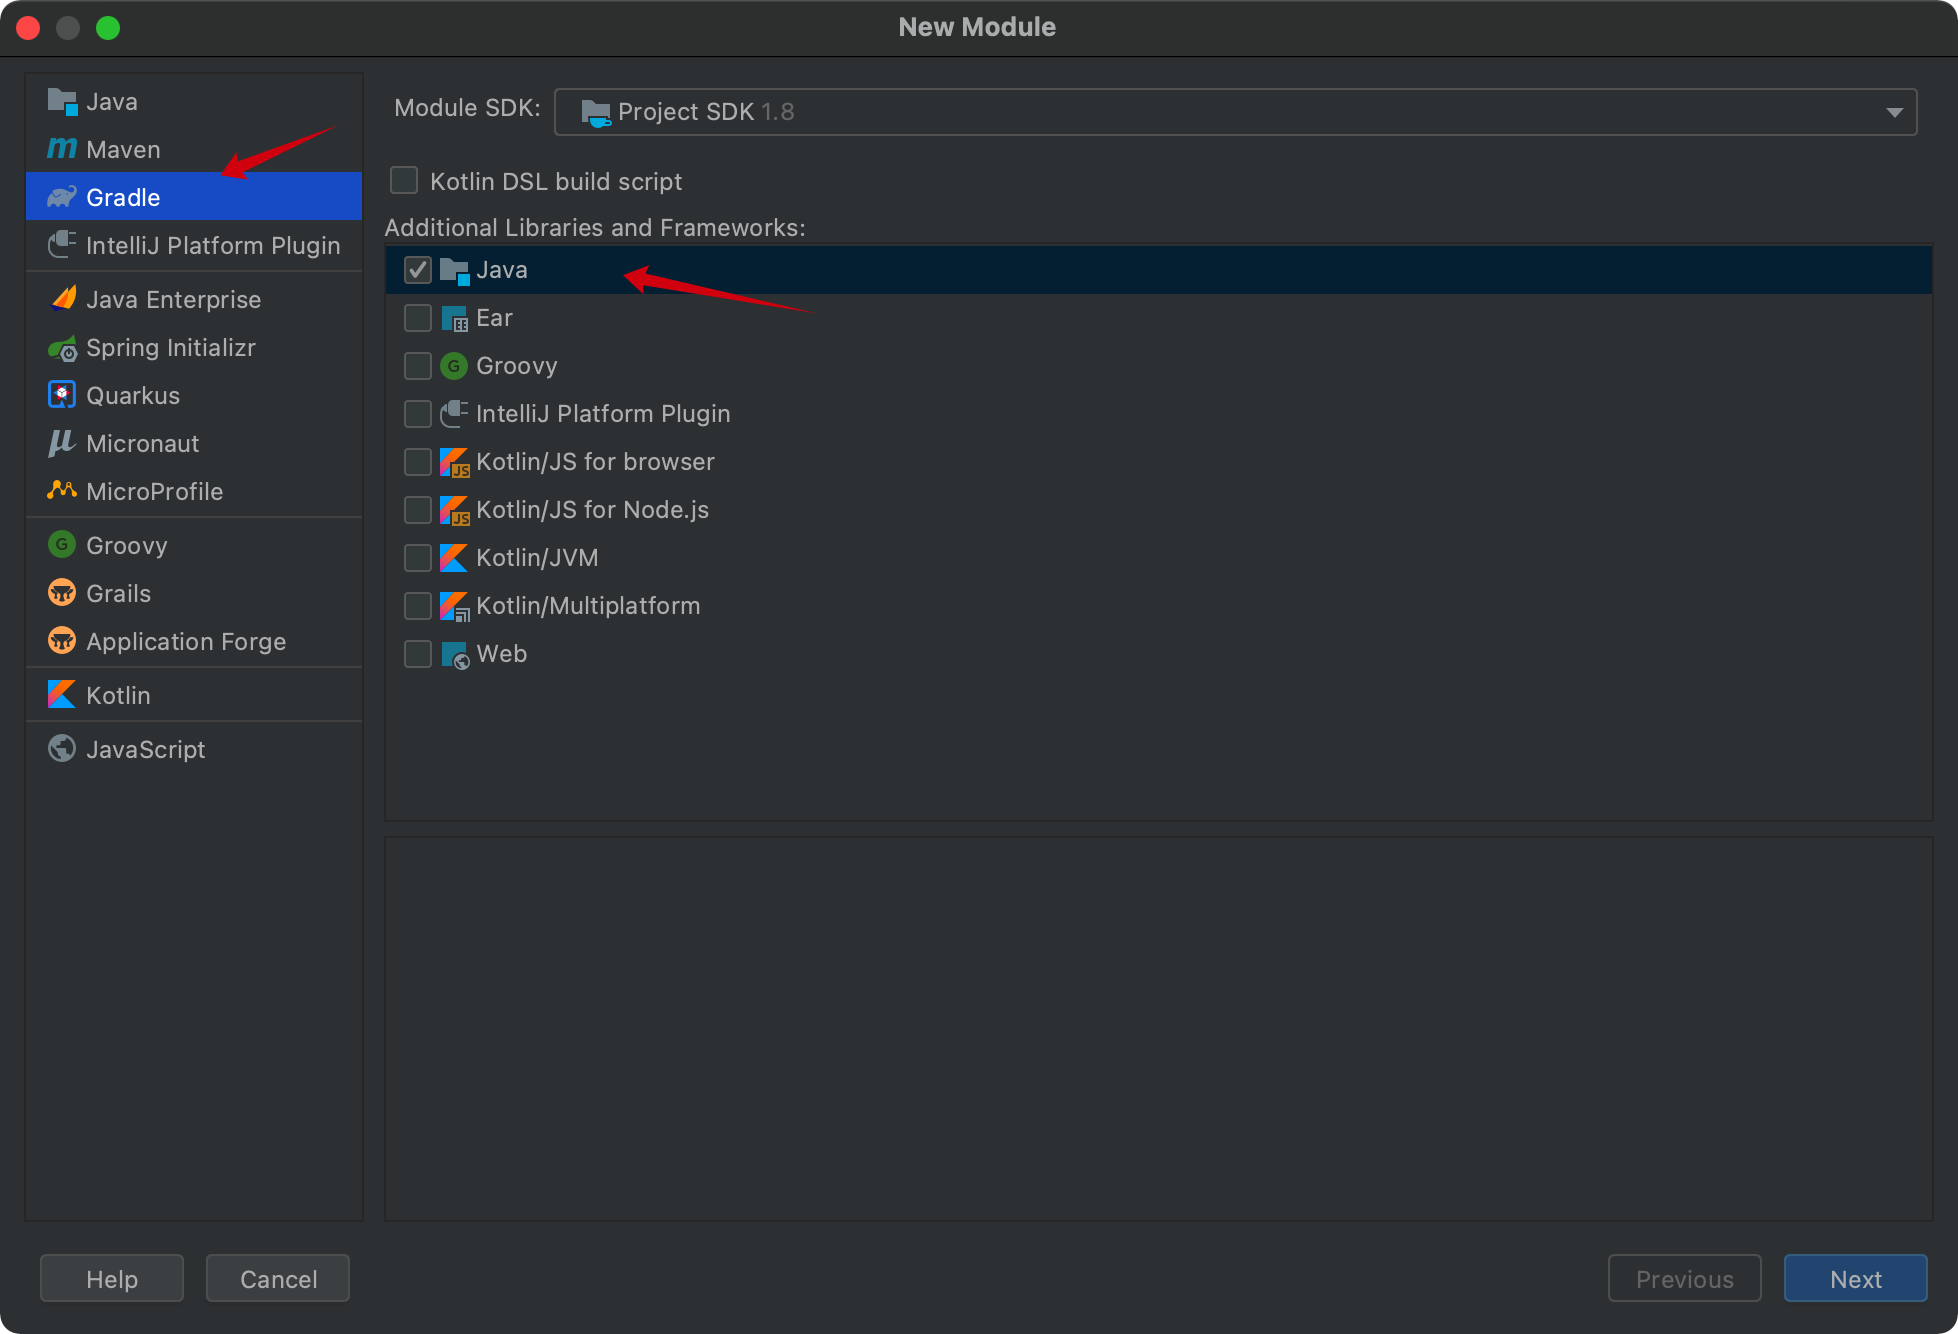Viewport: 1958px width, 1334px height.
Task: Open the Module SDK dropdown arrow
Action: pos(1894,112)
